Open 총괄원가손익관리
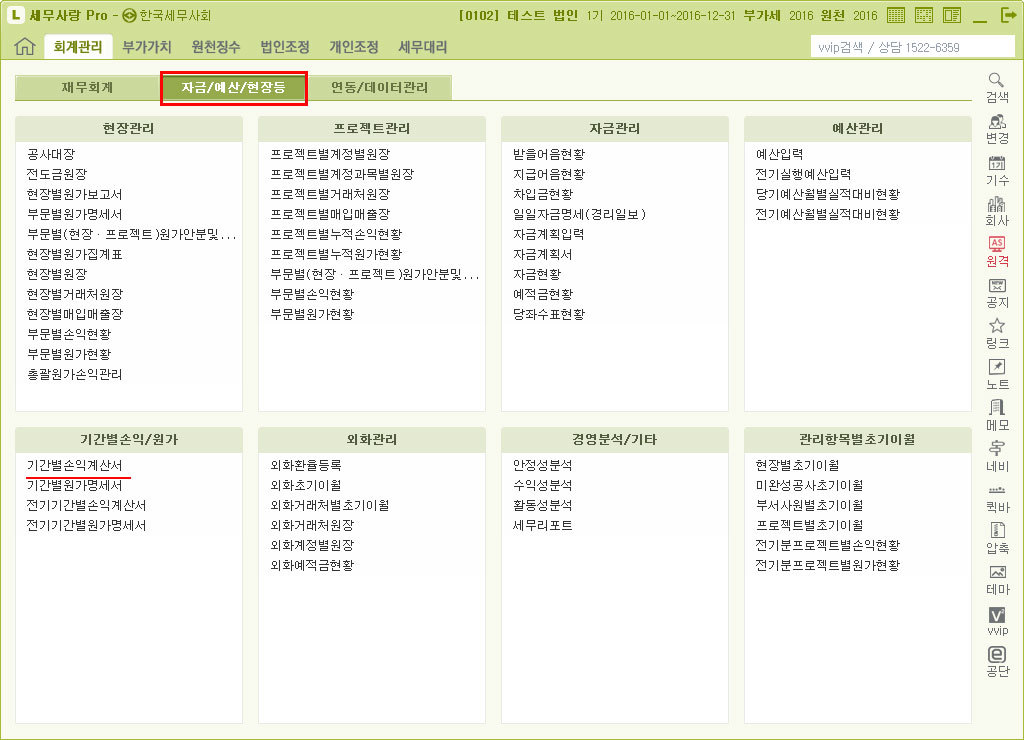The image size is (1024, 740). pos(74,374)
